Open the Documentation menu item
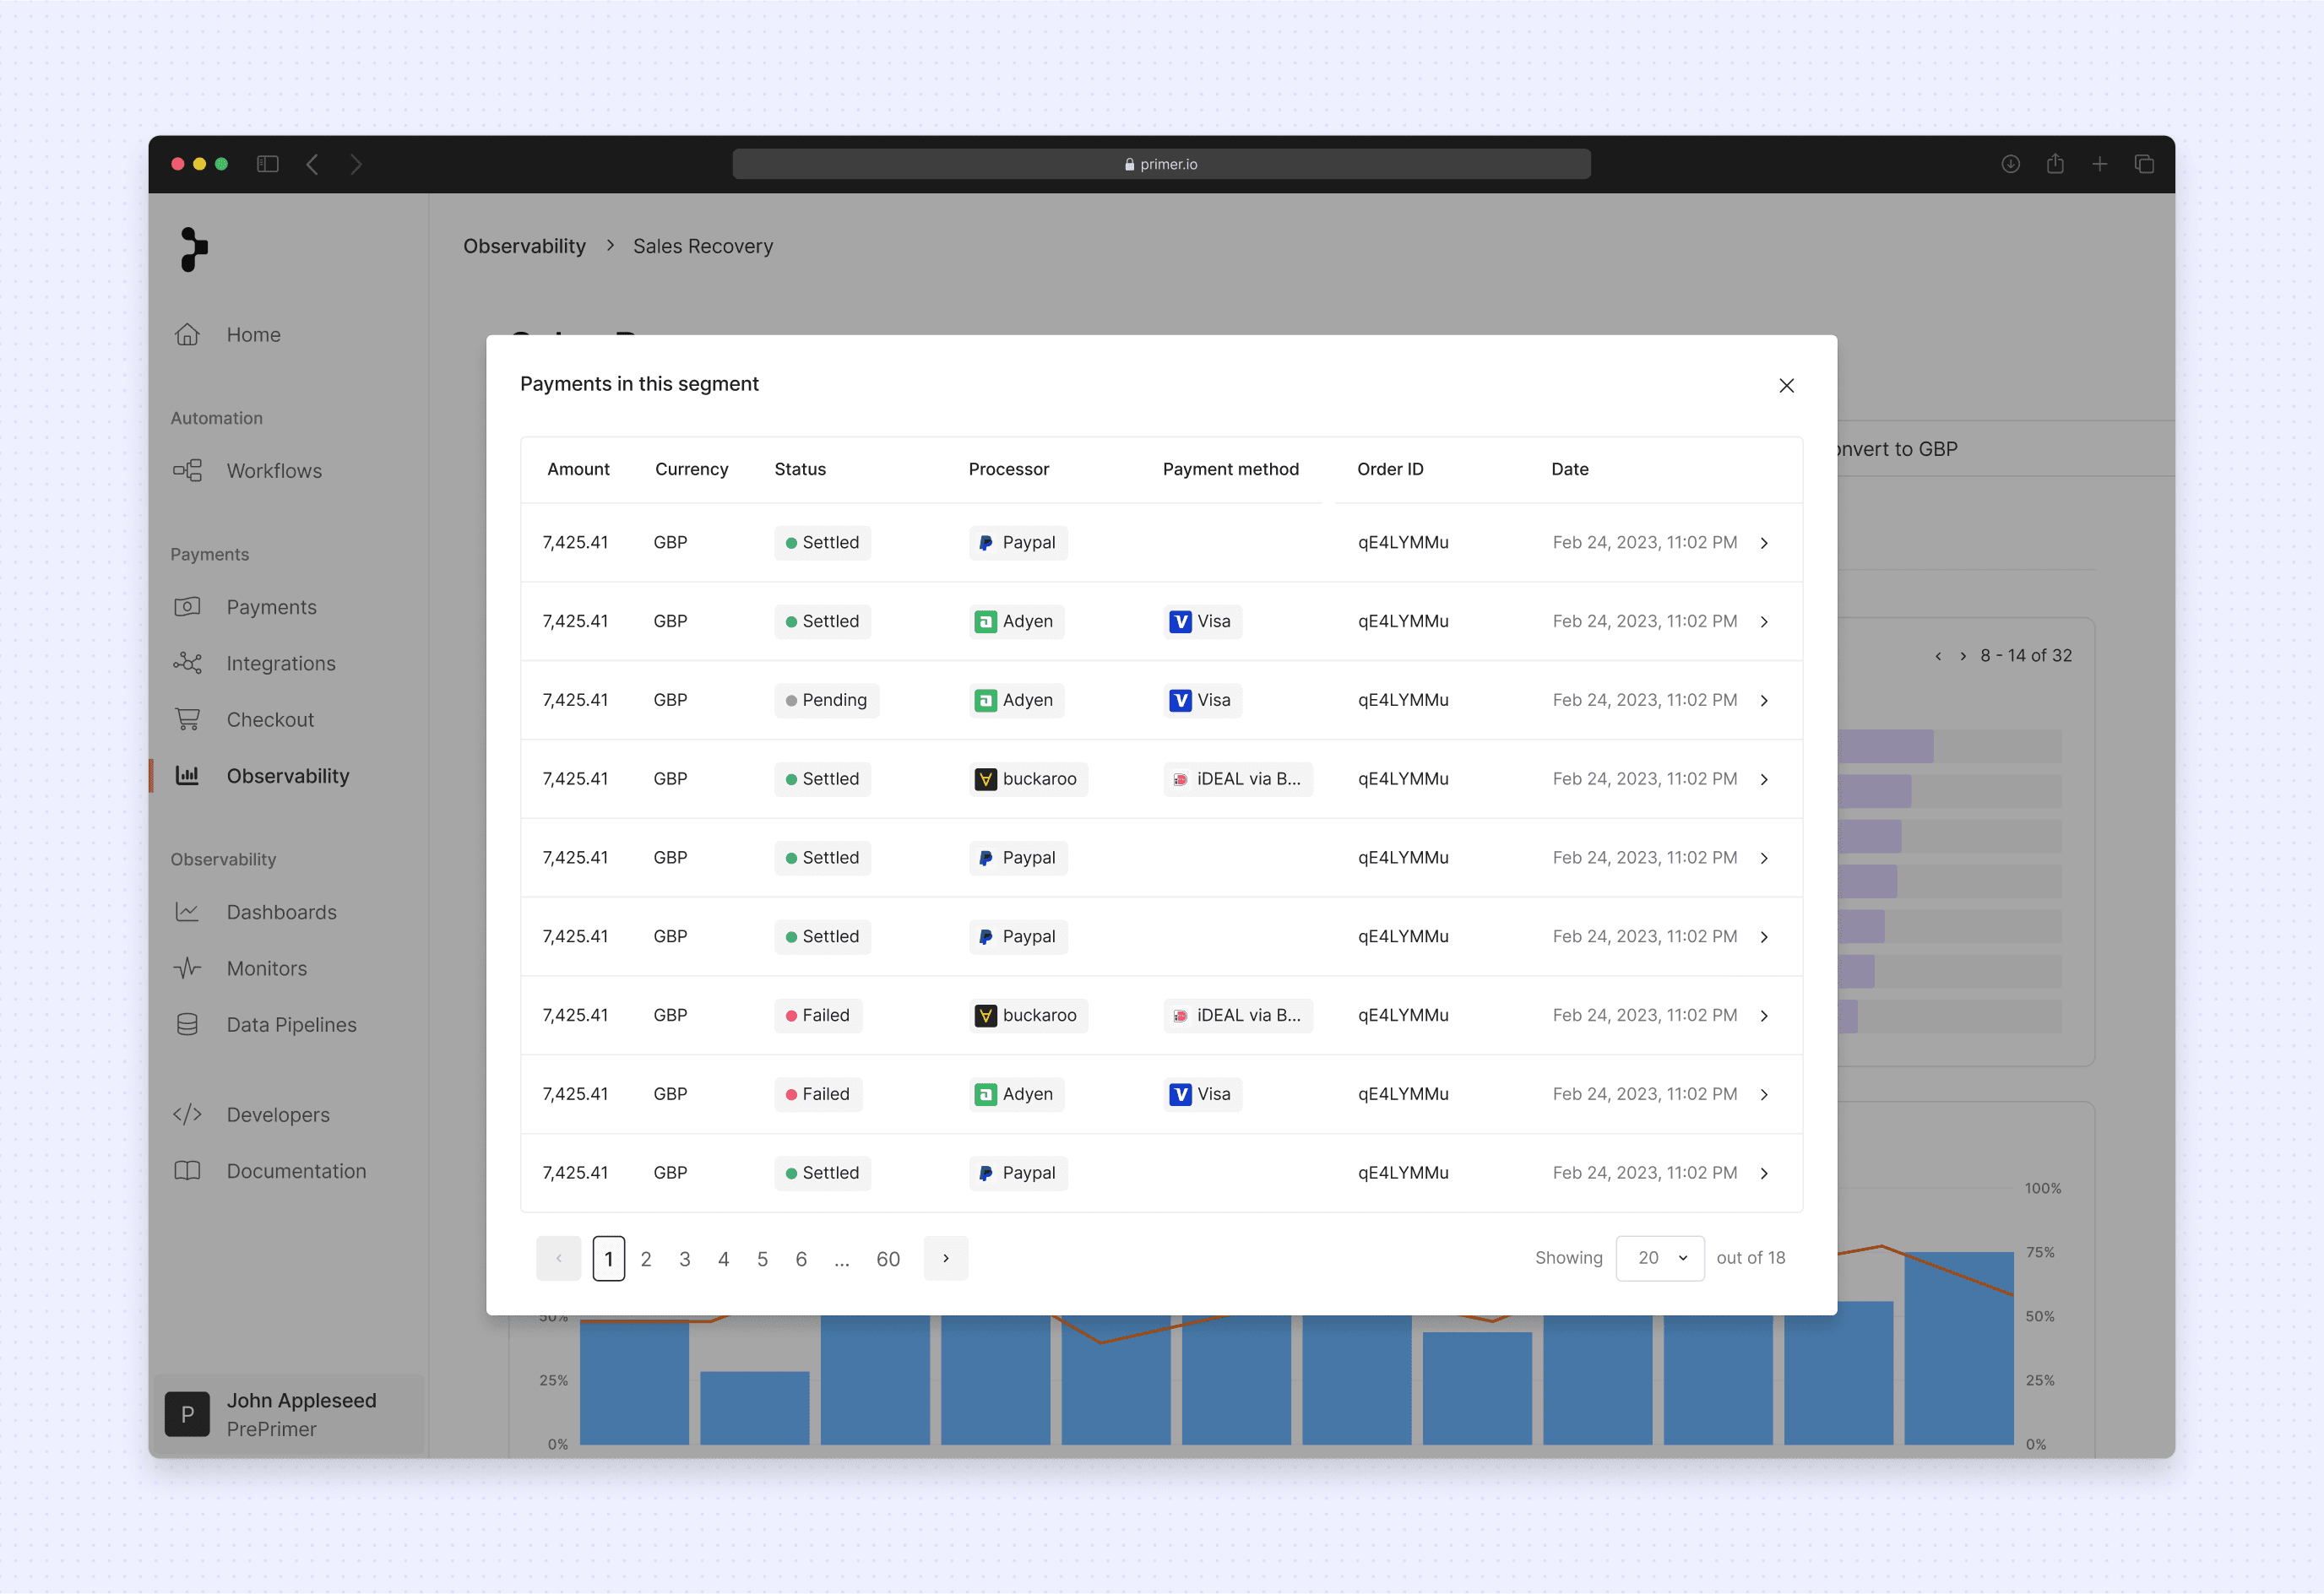 click(x=296, y=1171)
